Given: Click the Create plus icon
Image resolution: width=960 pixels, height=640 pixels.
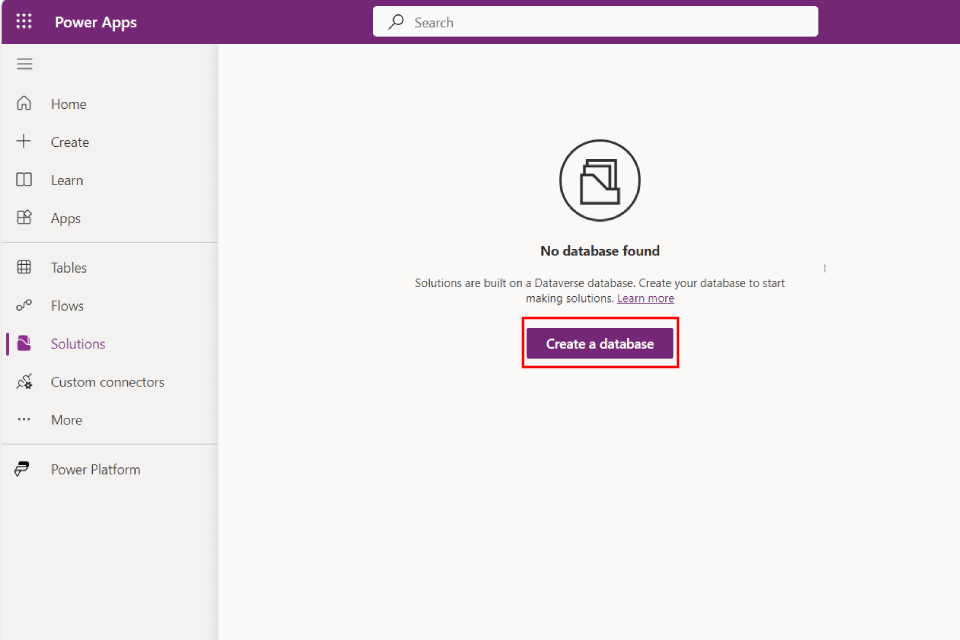Looking at the screenshot, I should [25, 142].
